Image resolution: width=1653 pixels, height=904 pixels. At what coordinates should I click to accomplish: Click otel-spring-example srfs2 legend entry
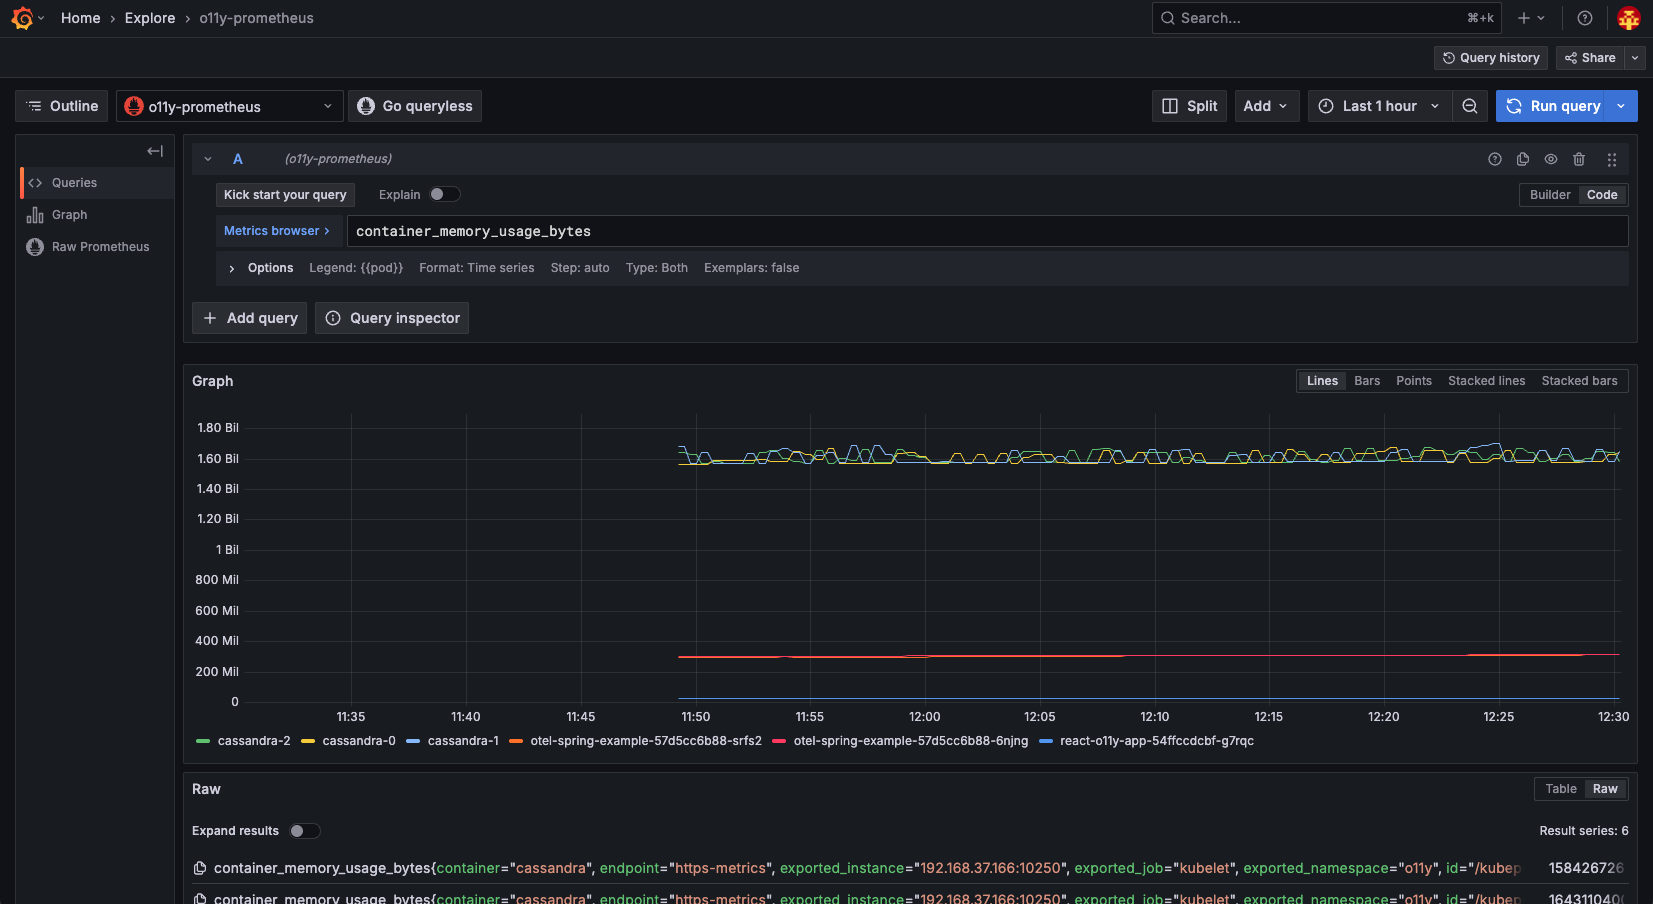click(x=646, y=741)
